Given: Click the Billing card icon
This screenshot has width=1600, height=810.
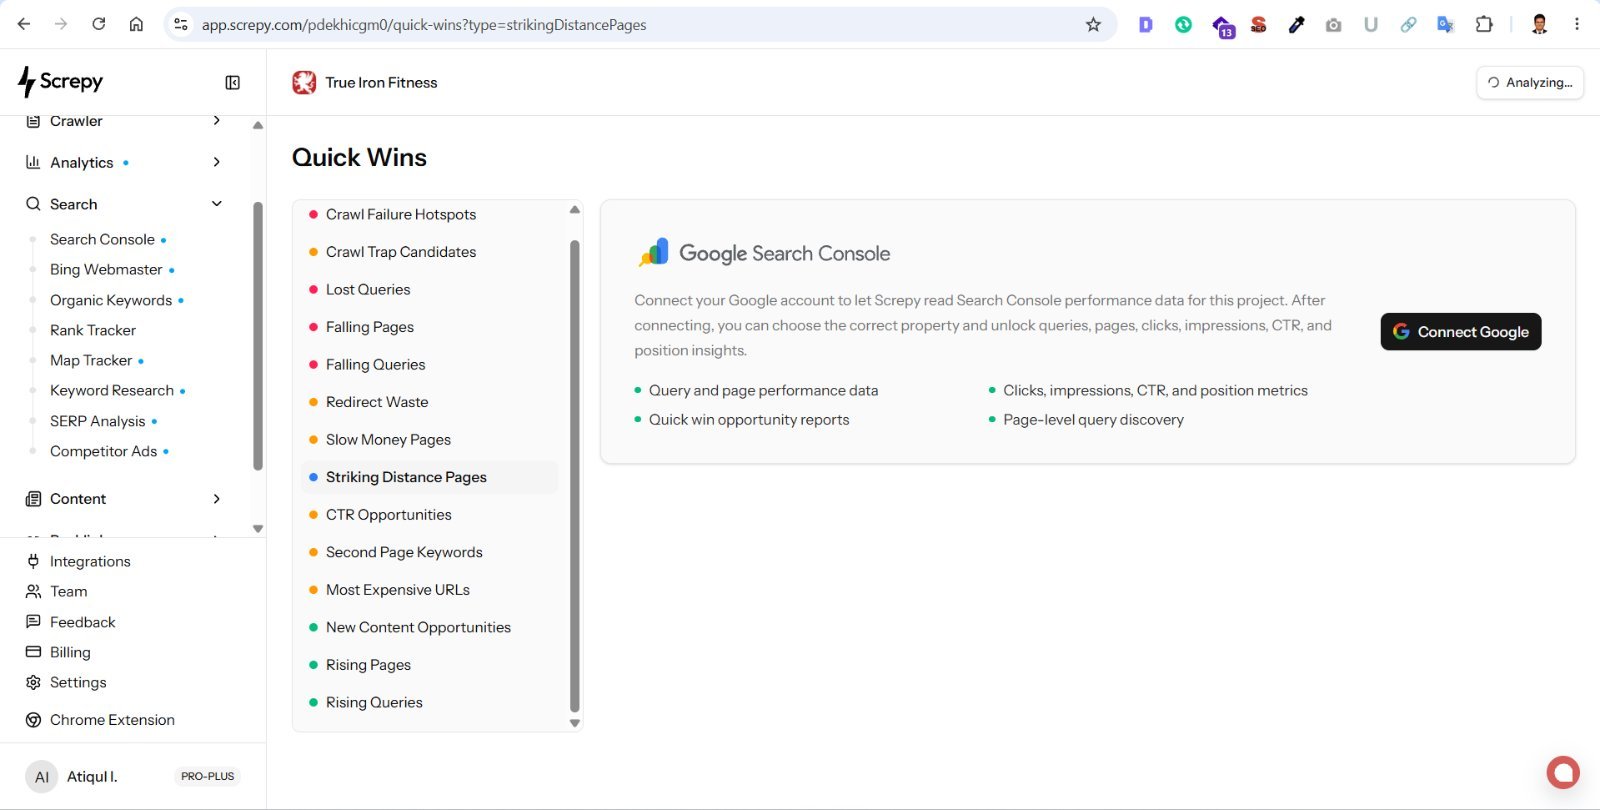Looking at the screenshot, I should [33, 652].
